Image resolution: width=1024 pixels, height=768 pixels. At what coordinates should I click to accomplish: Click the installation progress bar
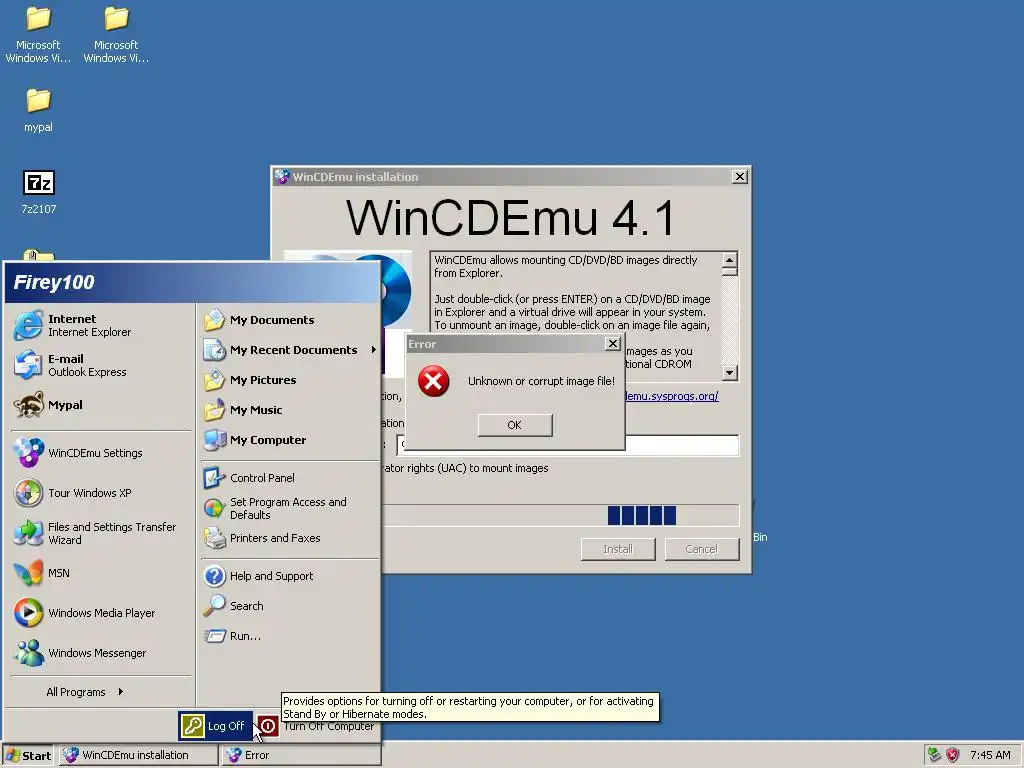click(x=560, y=515)
